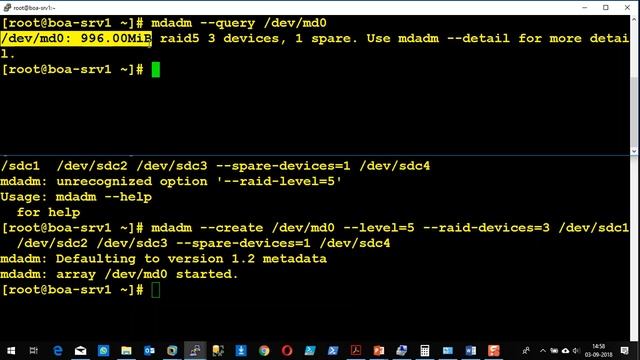This screenshot has width=640, height=360.
Task: Open File Explorer from the taskbar
Action: [x=126, y=351]
